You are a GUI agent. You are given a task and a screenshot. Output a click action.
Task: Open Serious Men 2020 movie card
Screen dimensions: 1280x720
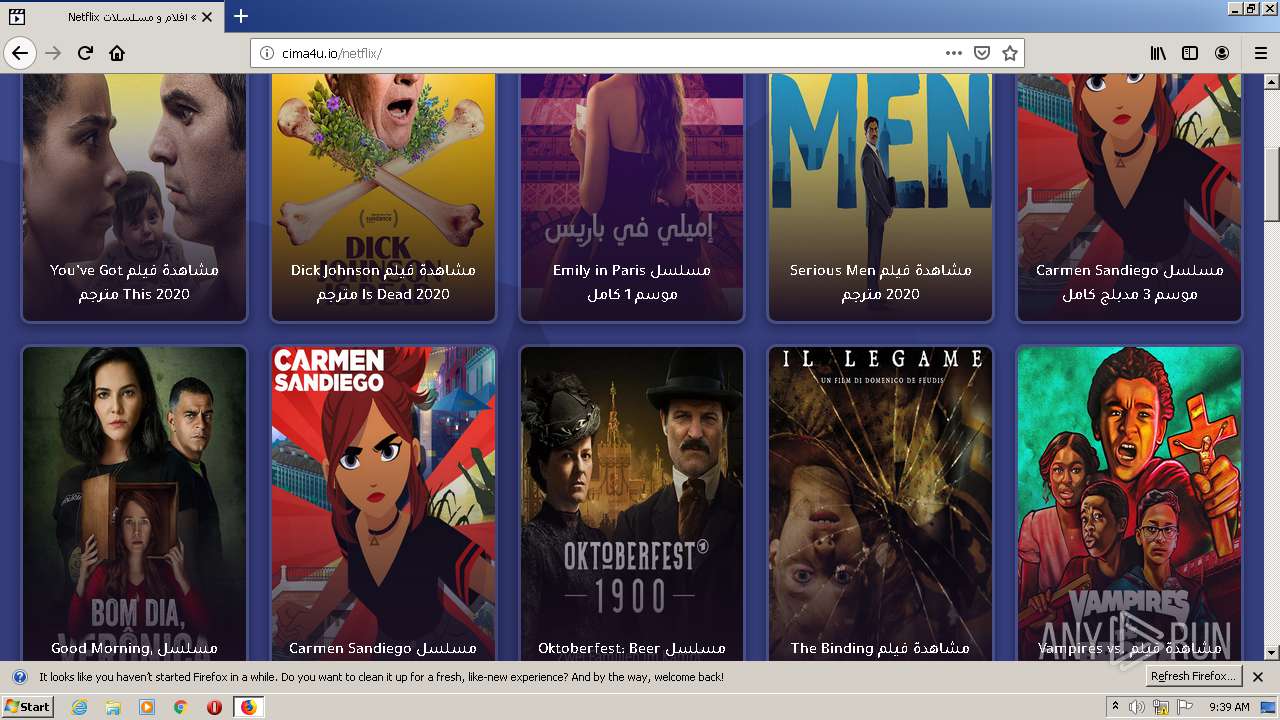coord(880,198)
